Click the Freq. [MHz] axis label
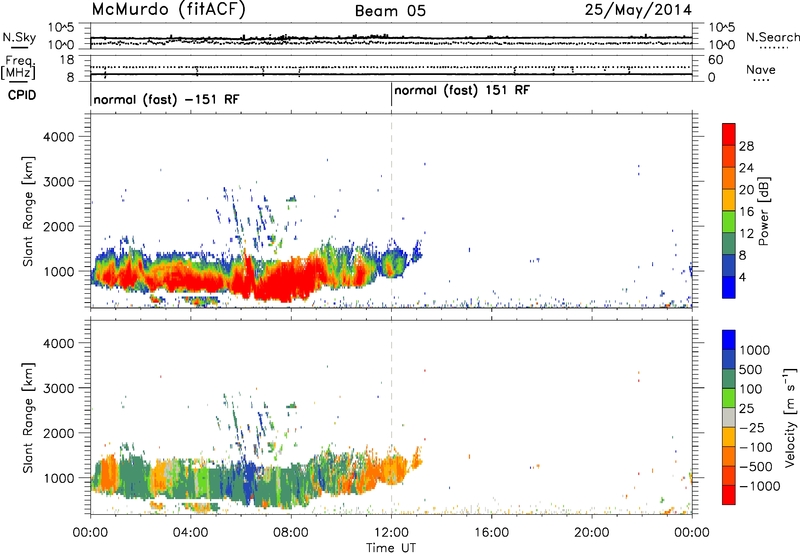 18,68
